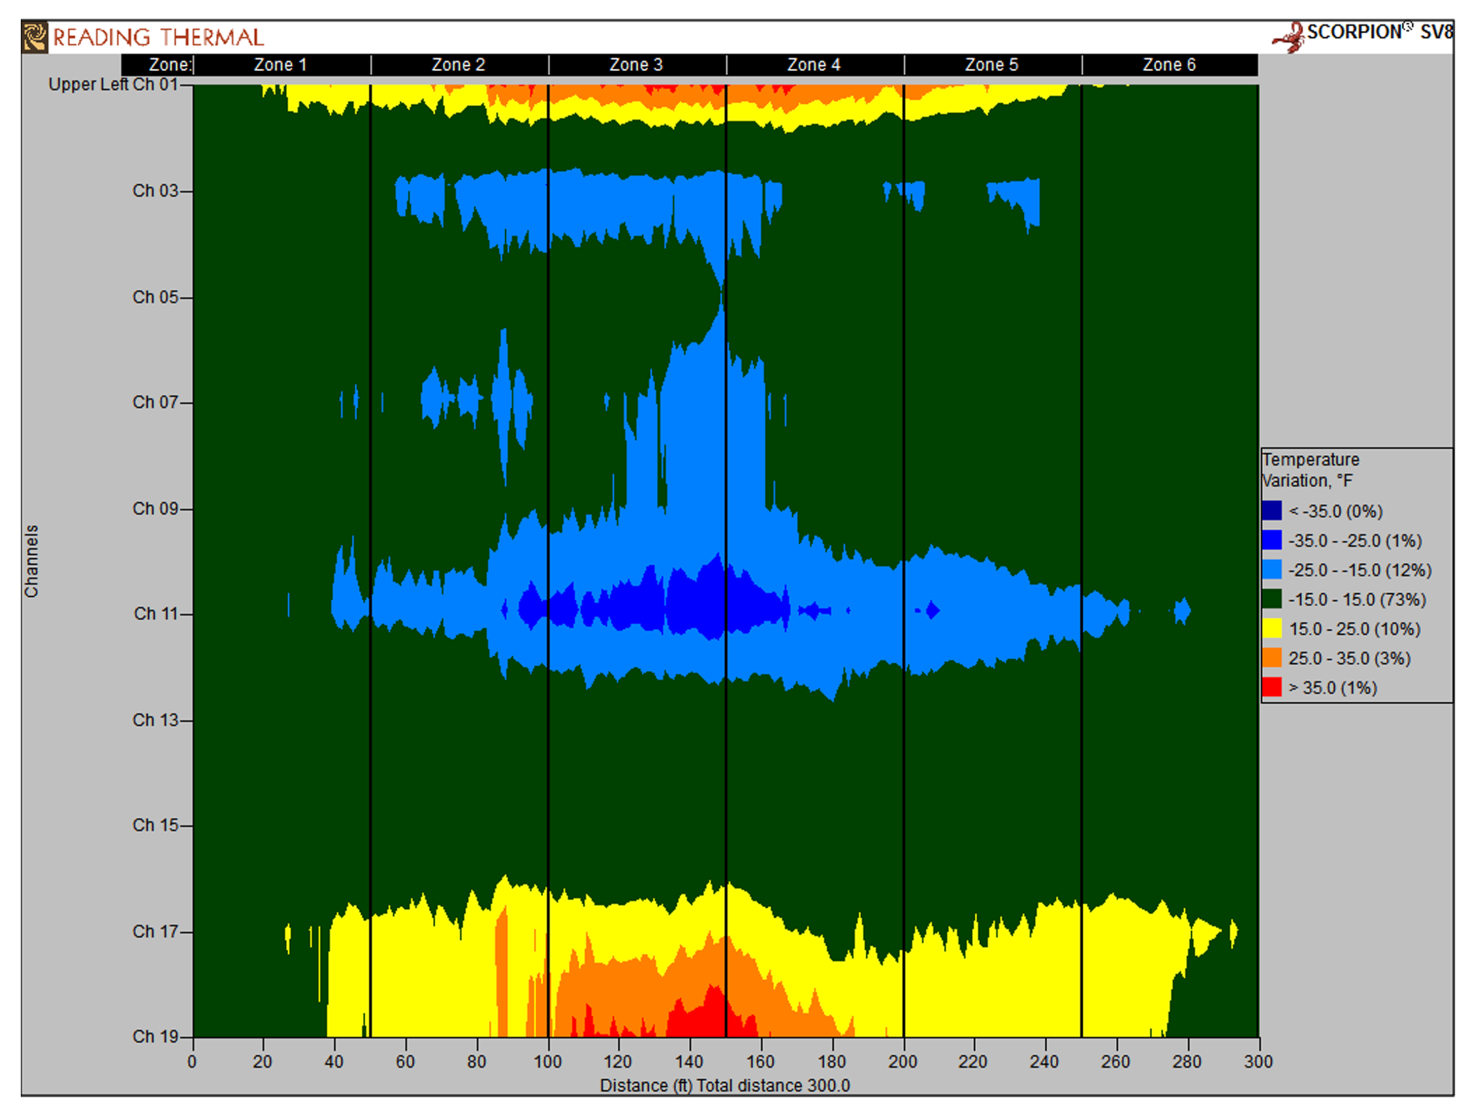Select the Zone 3 header
Image resolution: width=1480 pixels, height=1120 pixels.
coord(636,65)
